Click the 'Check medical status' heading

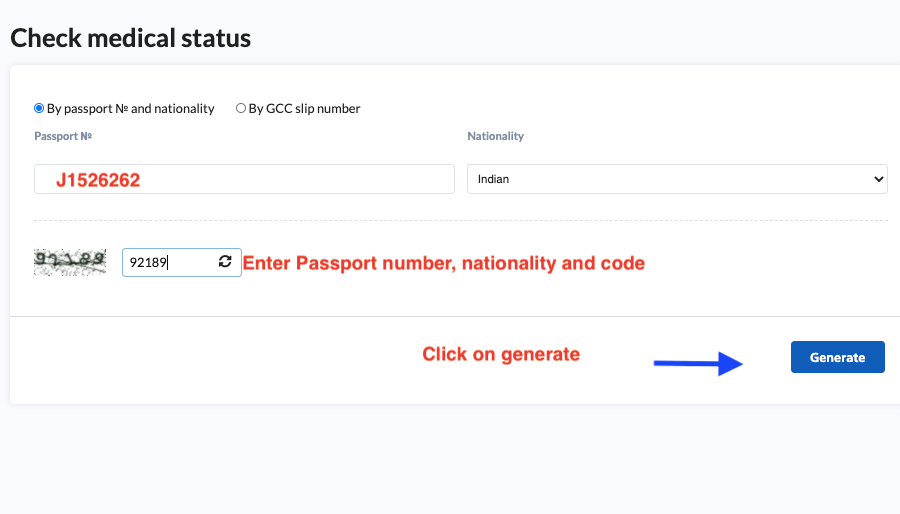[130, 39]
